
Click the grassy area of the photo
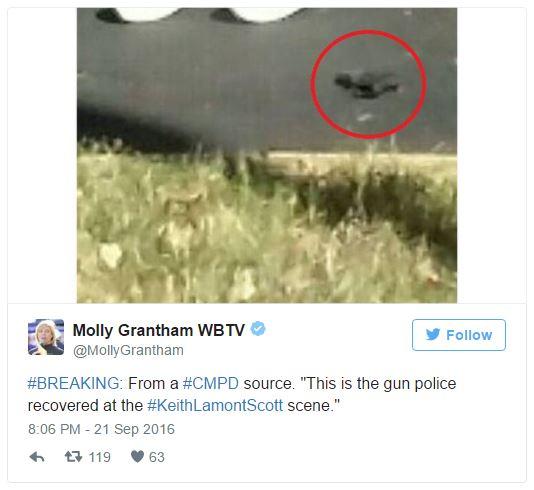(267, 228)
